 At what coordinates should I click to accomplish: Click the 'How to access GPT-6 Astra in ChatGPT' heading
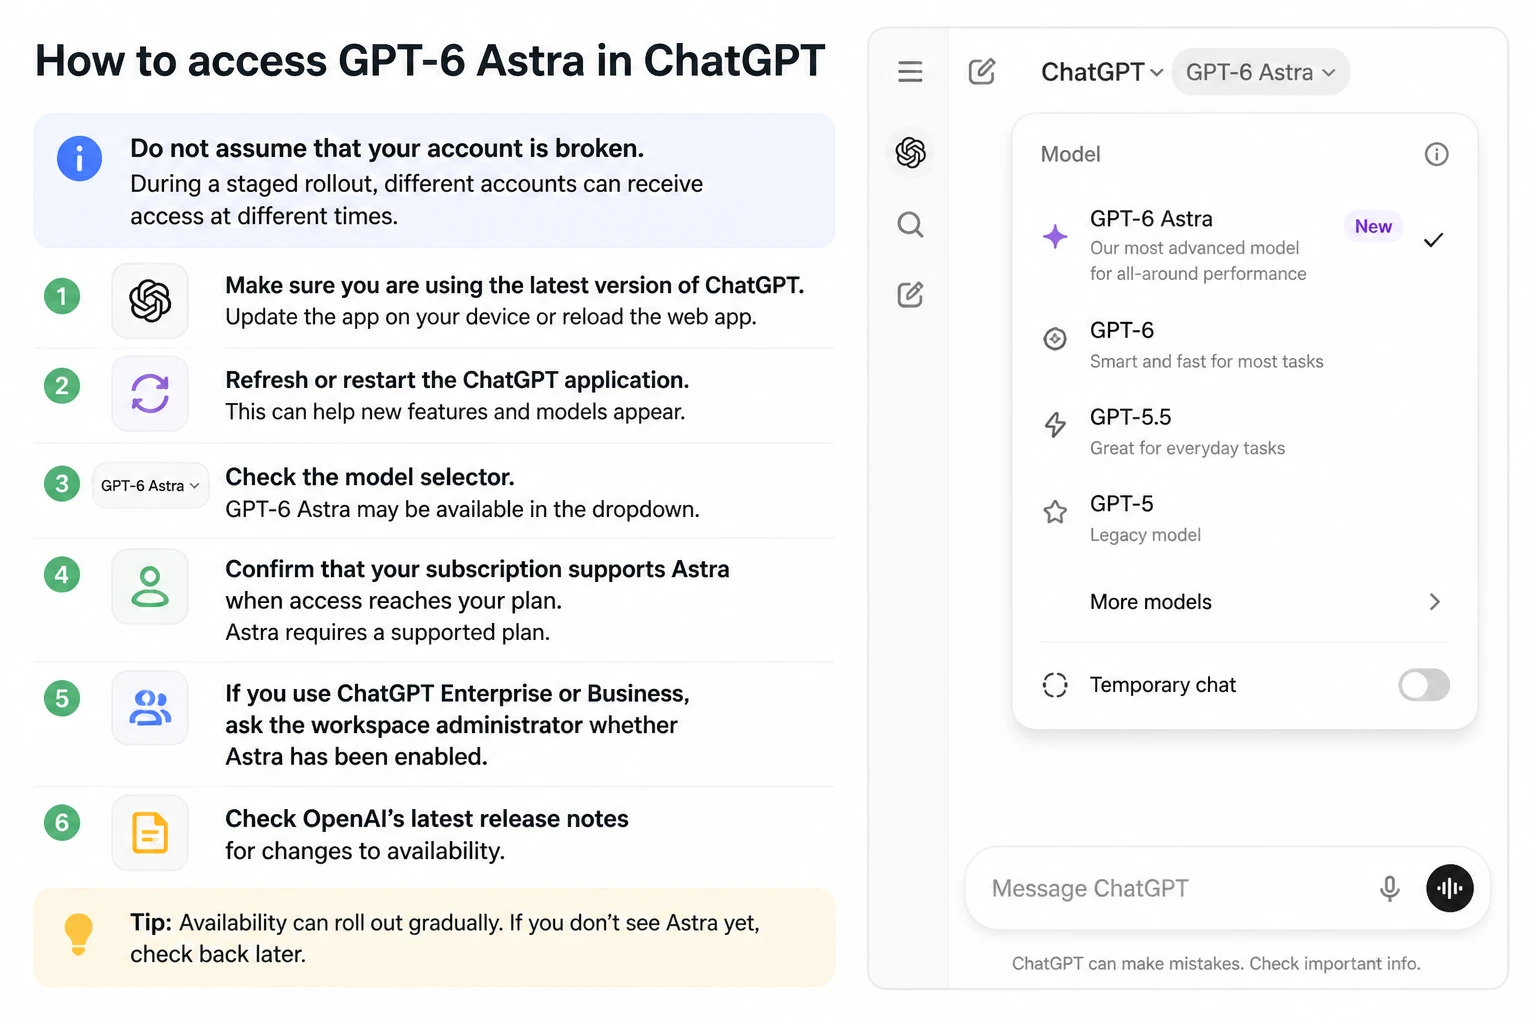(430, 61)
